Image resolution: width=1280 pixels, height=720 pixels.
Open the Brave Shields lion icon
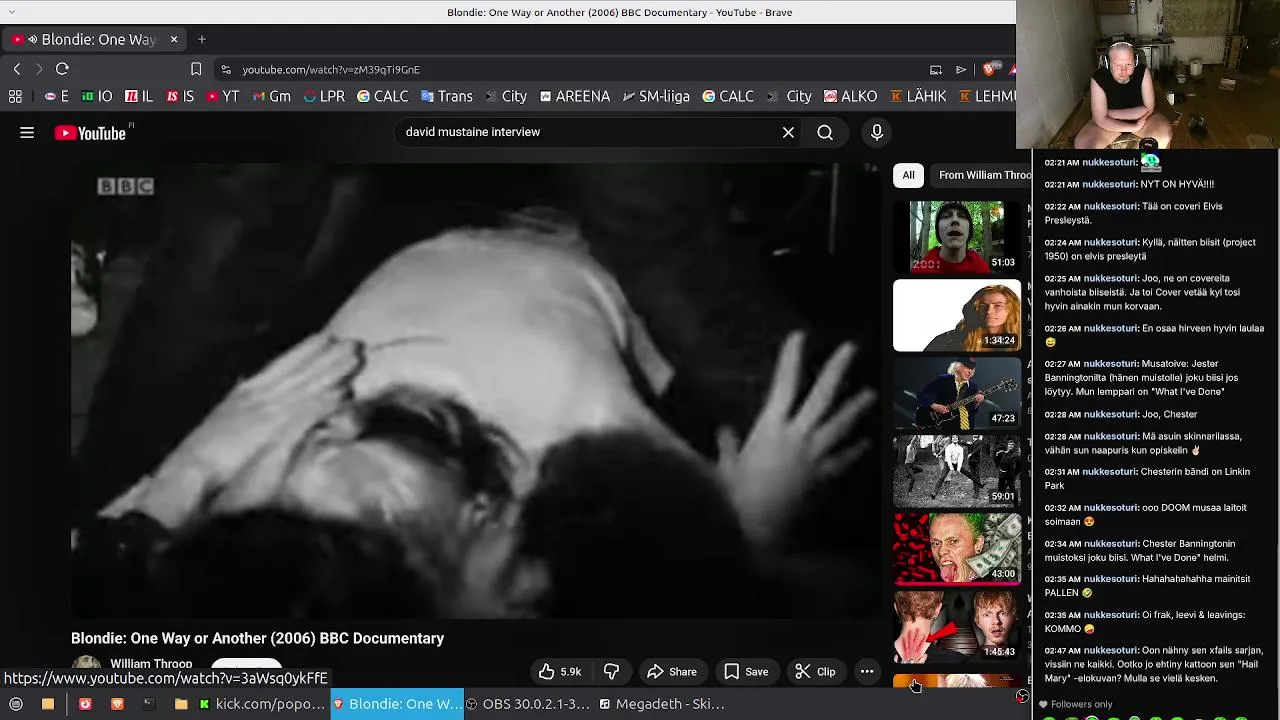click(x=989, y=69)
